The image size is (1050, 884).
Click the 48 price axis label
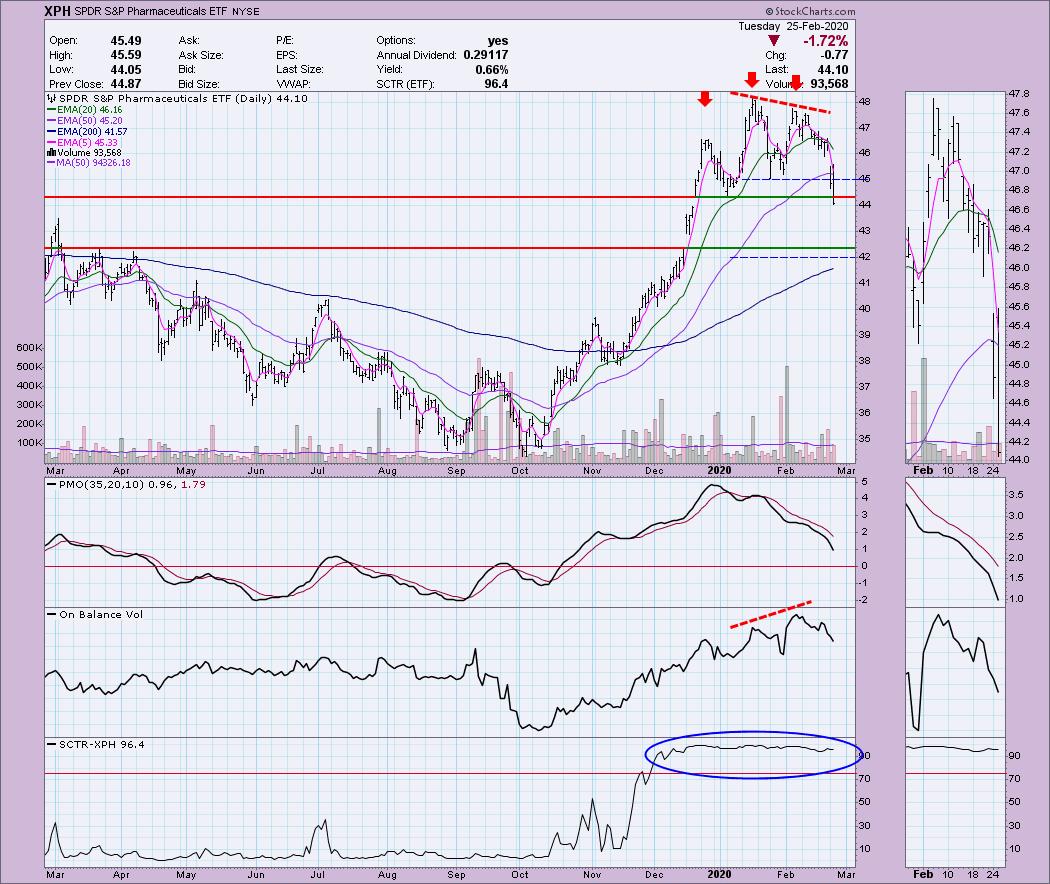[865, 101]
